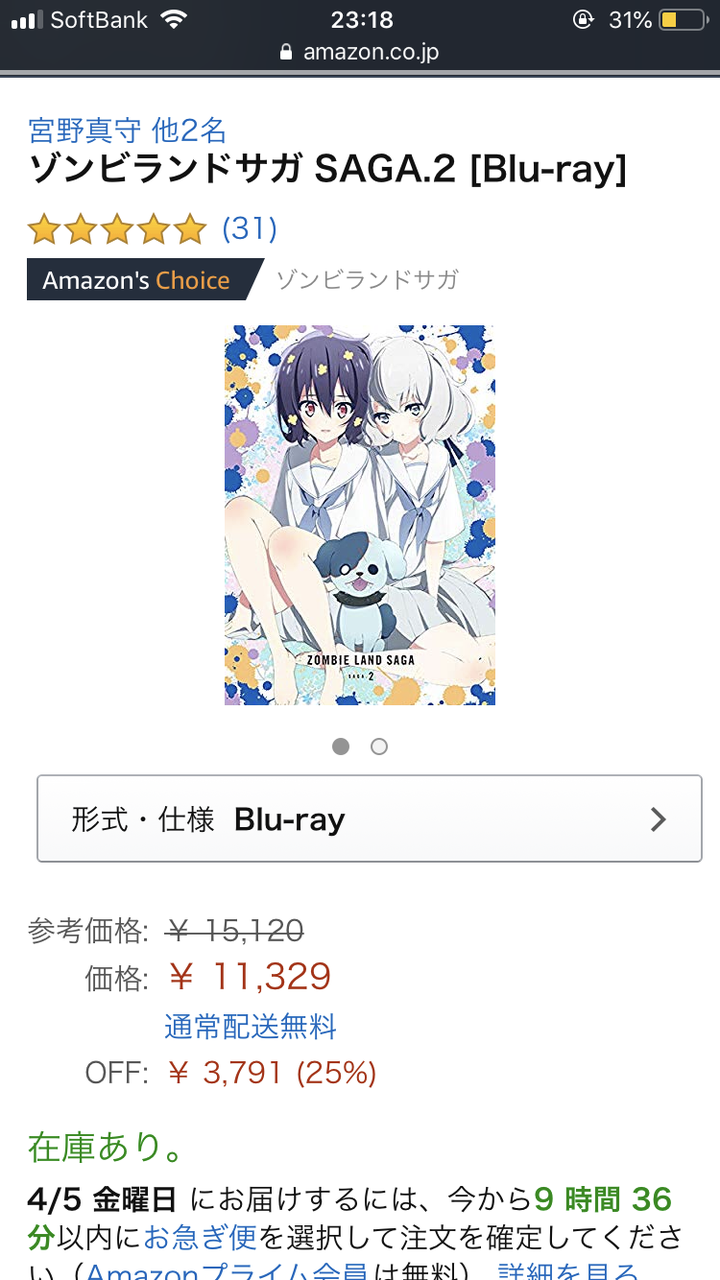Tap the 詳細を見る details link
Image resolution: width=720 pixels, height=1280 pixels.
567,1270
